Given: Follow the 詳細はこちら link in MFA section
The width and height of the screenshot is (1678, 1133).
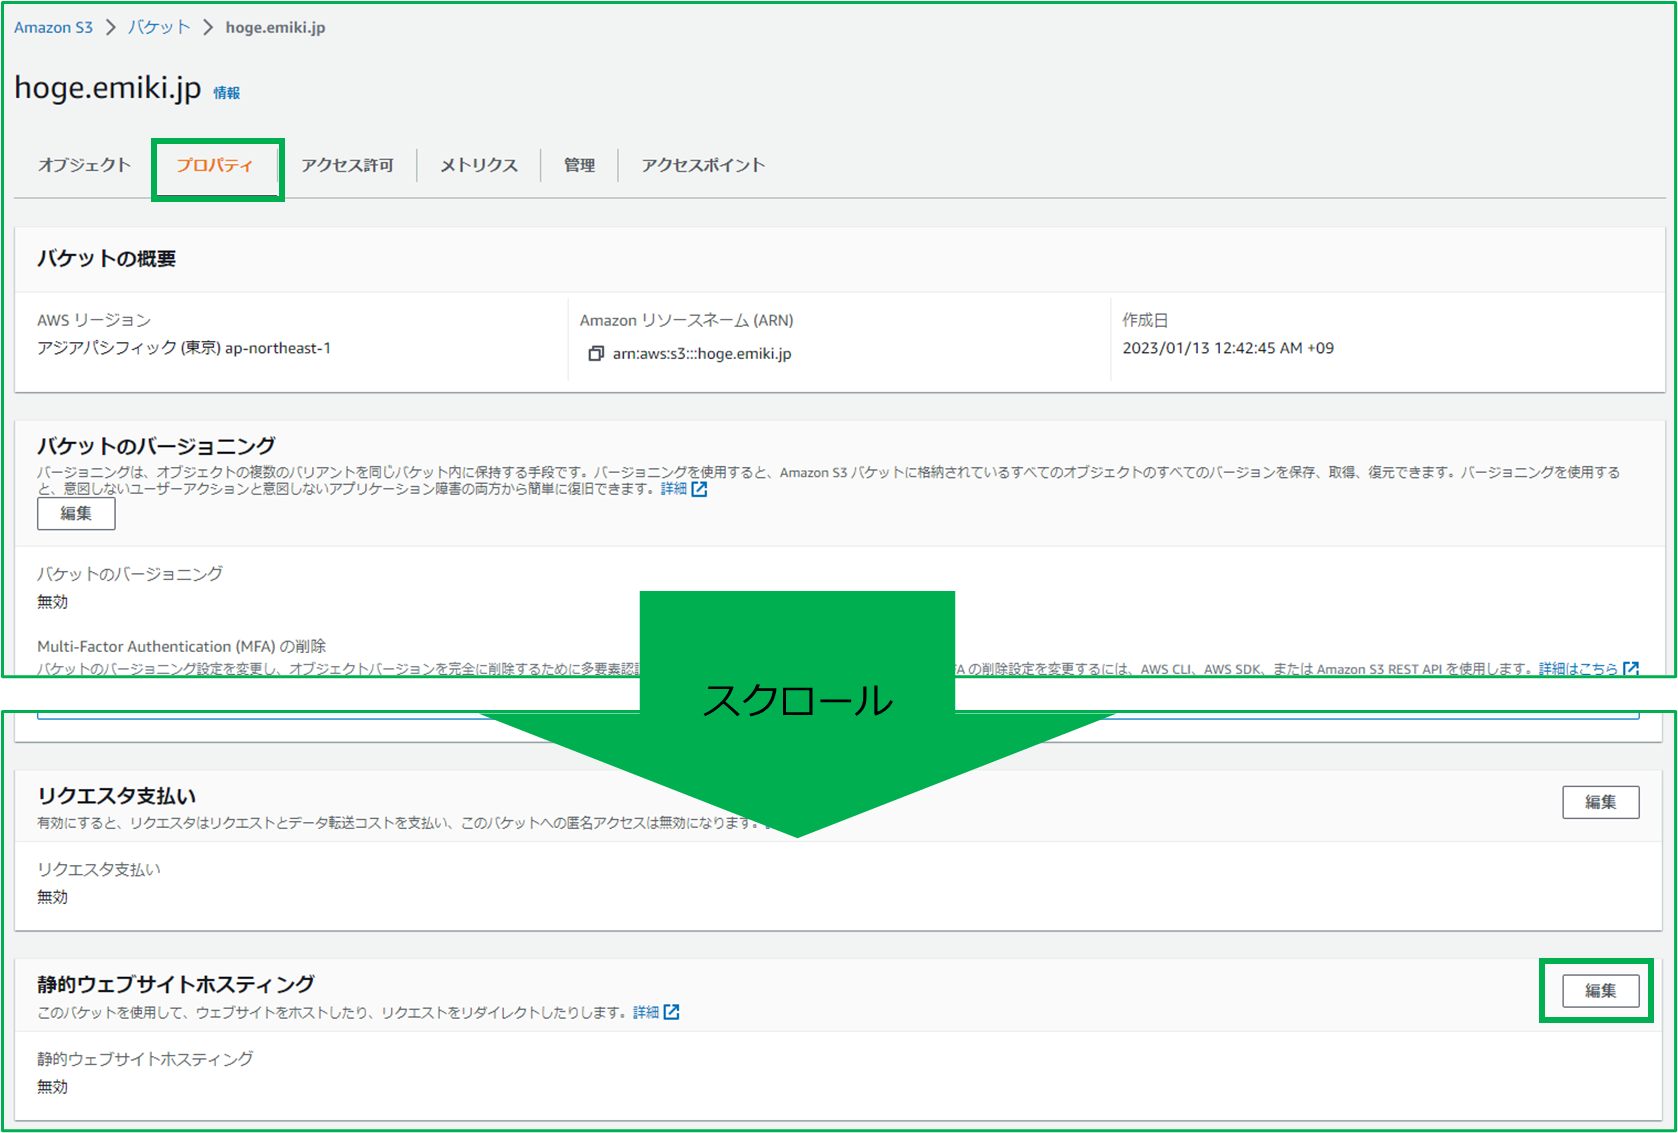Looking at the screenshot, I should 1578,668.
